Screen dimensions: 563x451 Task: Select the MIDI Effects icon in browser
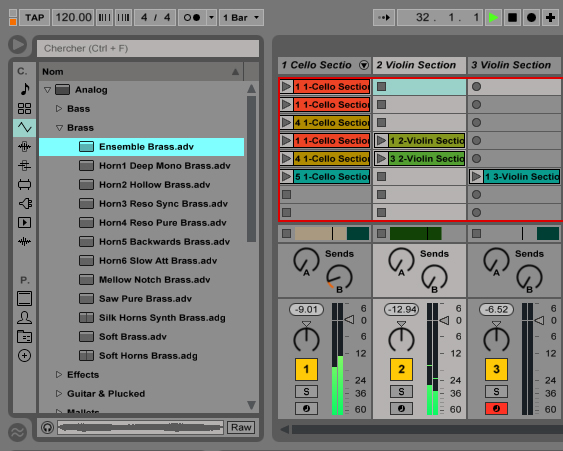[24, 166]
